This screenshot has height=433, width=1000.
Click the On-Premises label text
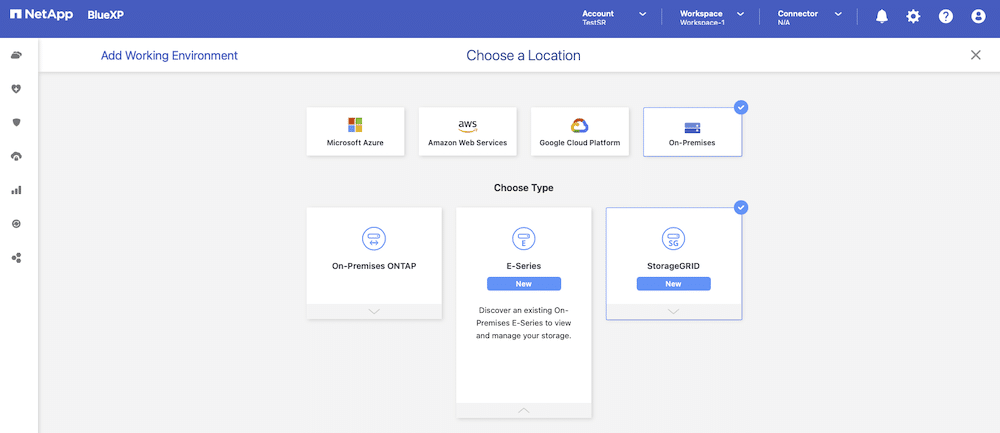tap(692, 143)
